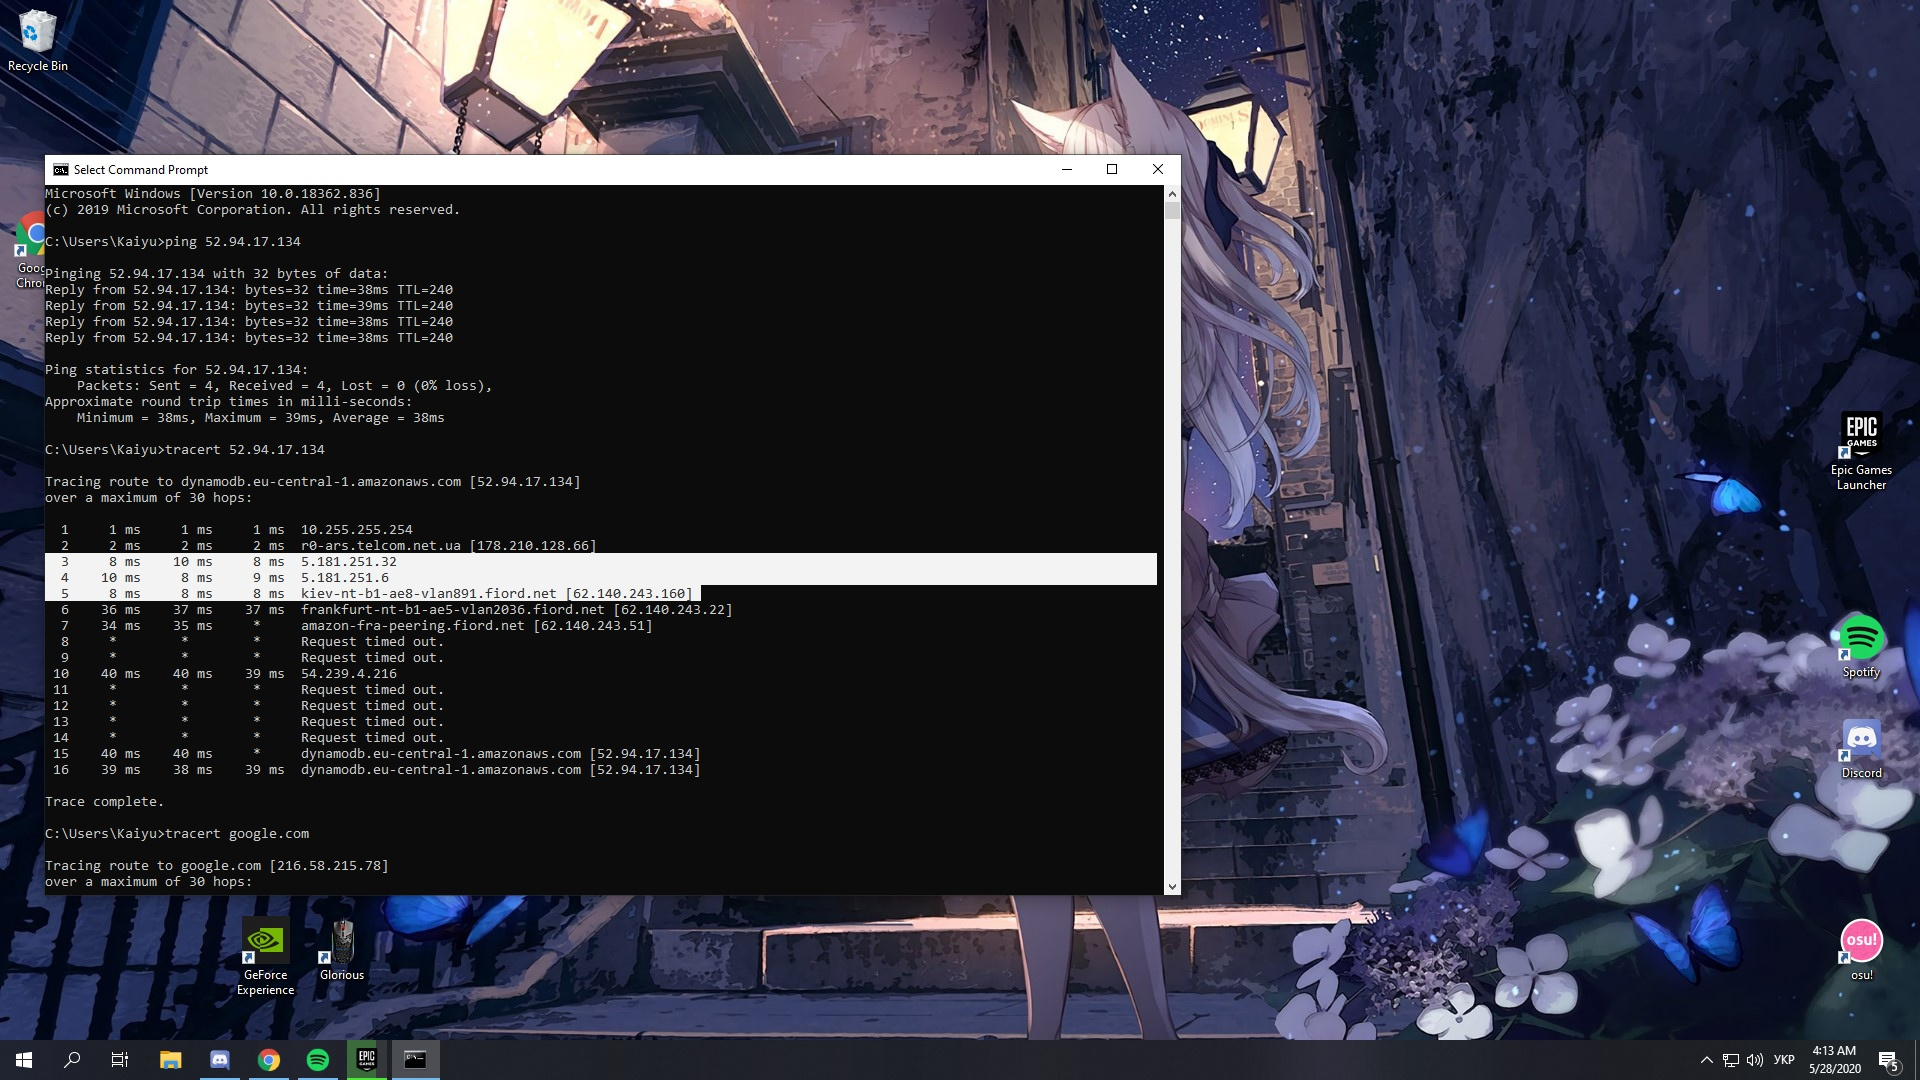This screenshot has width=1920, height=1080.
Task: Switch to Chrome in the taskbar
Action: click(x=269, y=1060)
